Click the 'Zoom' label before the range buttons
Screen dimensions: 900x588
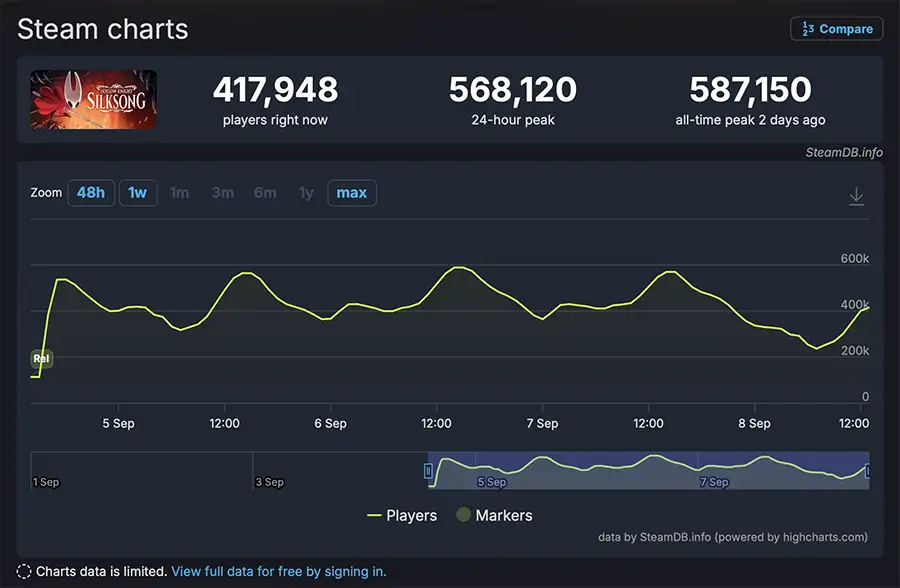coord(46,193)
